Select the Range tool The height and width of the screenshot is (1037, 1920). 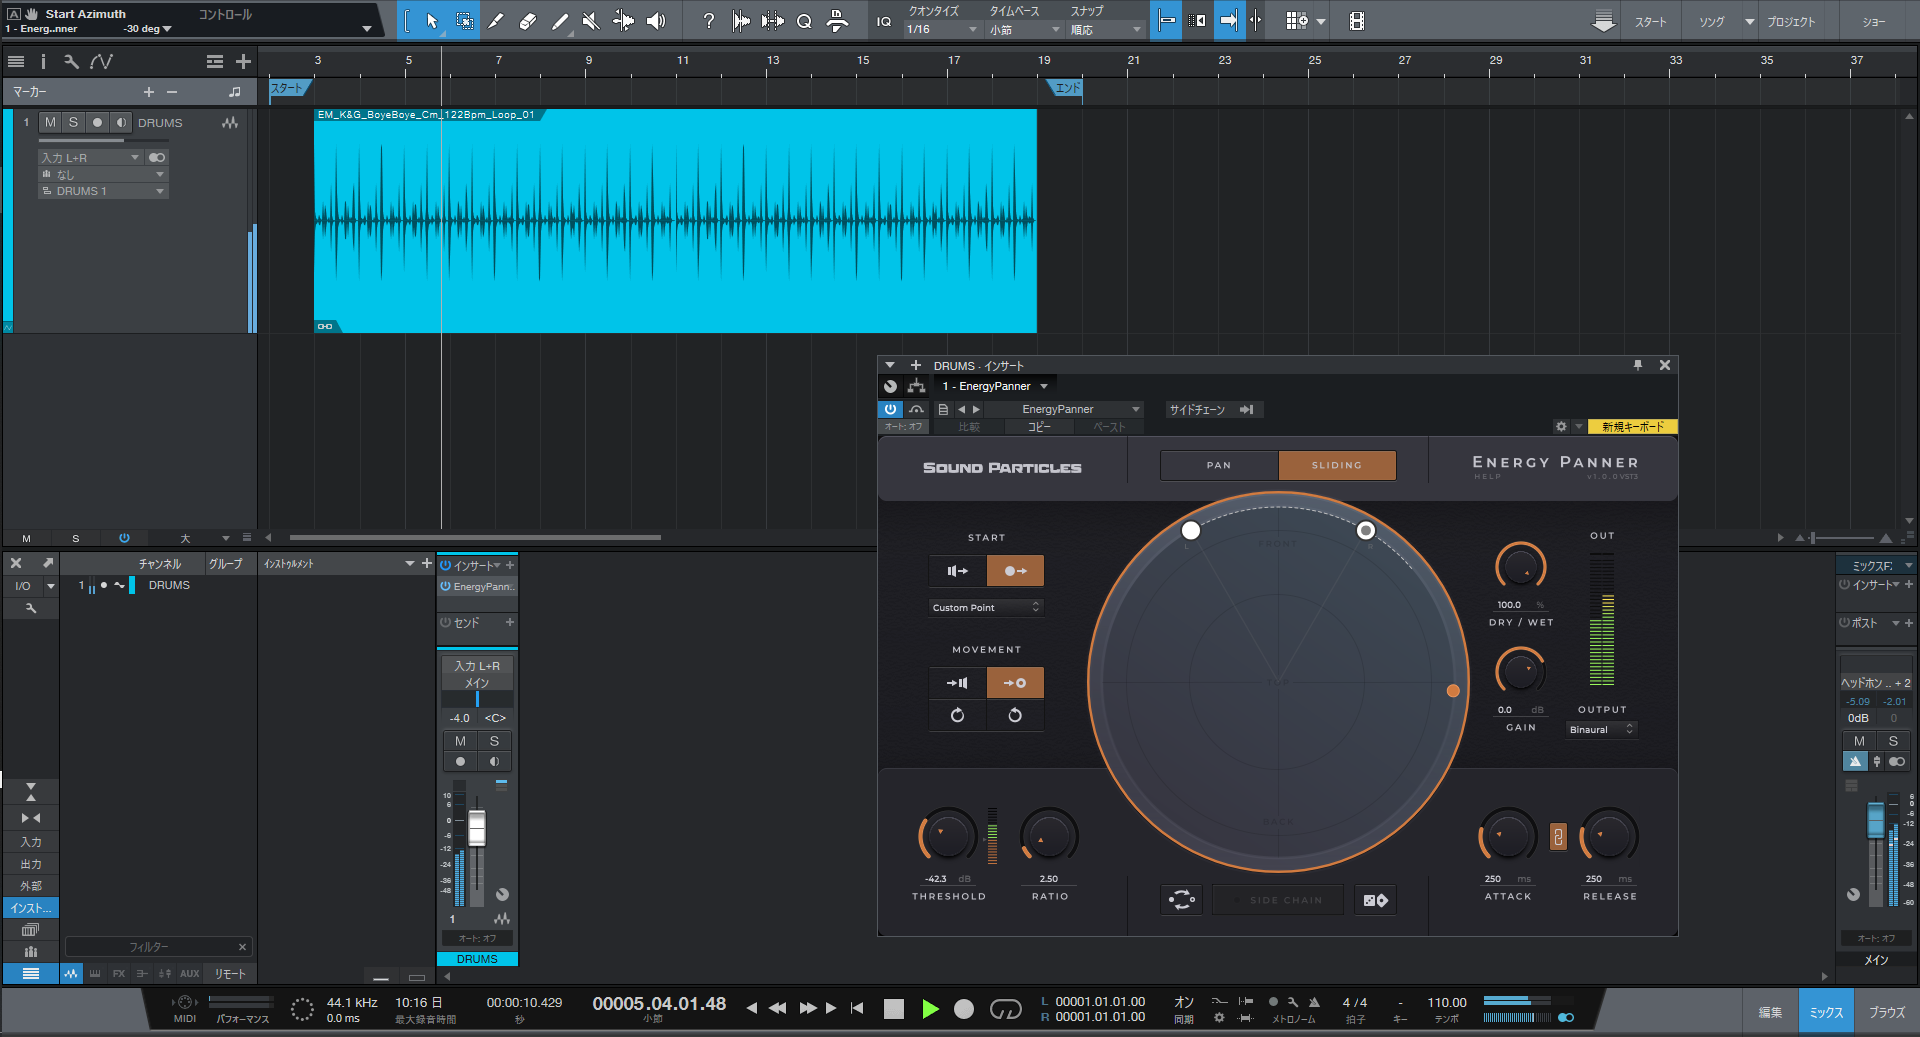[465, 21]
